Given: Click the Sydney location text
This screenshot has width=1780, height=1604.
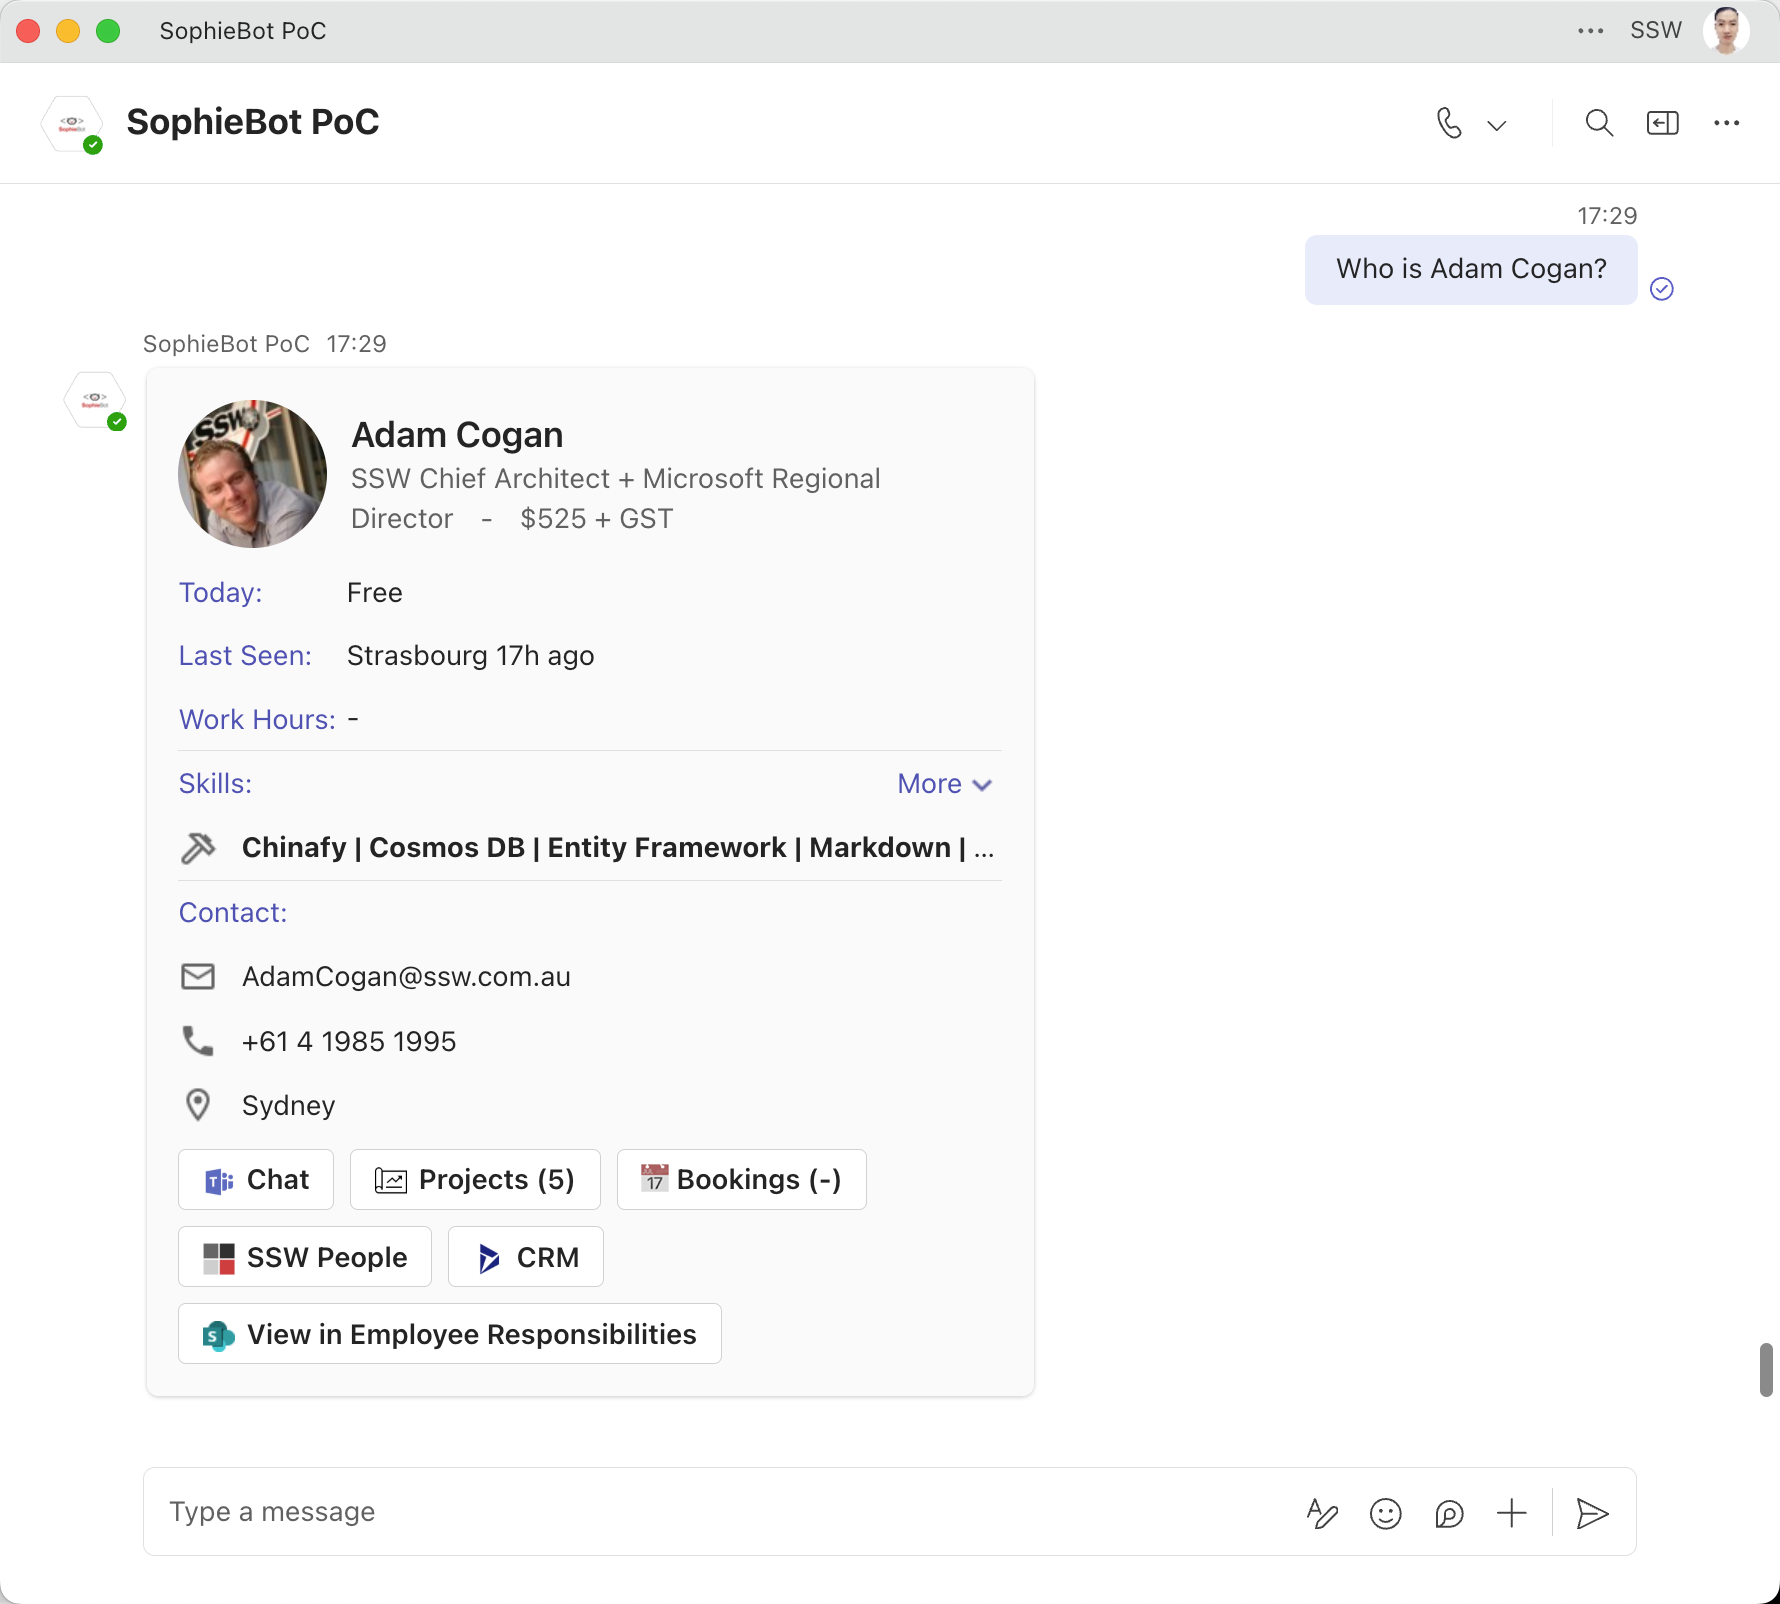Looking at the screenshot, I should 289,1106.
